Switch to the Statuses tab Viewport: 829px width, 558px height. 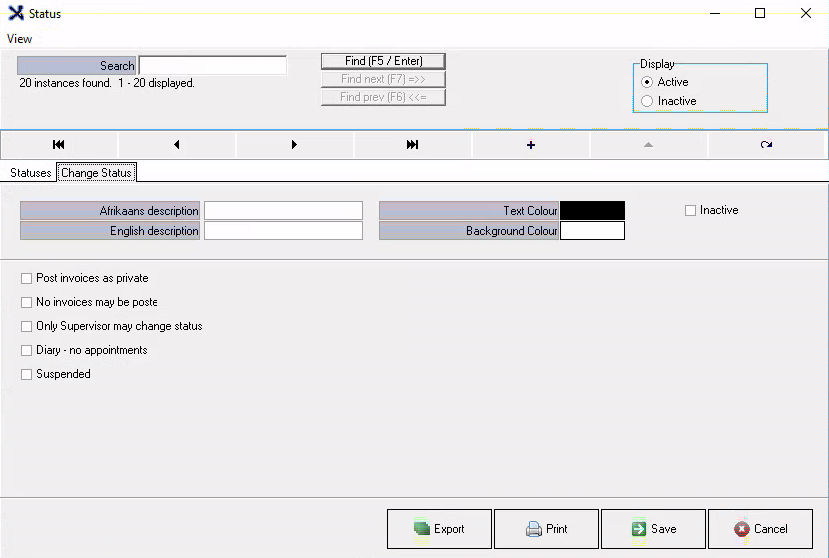point(30,173)
